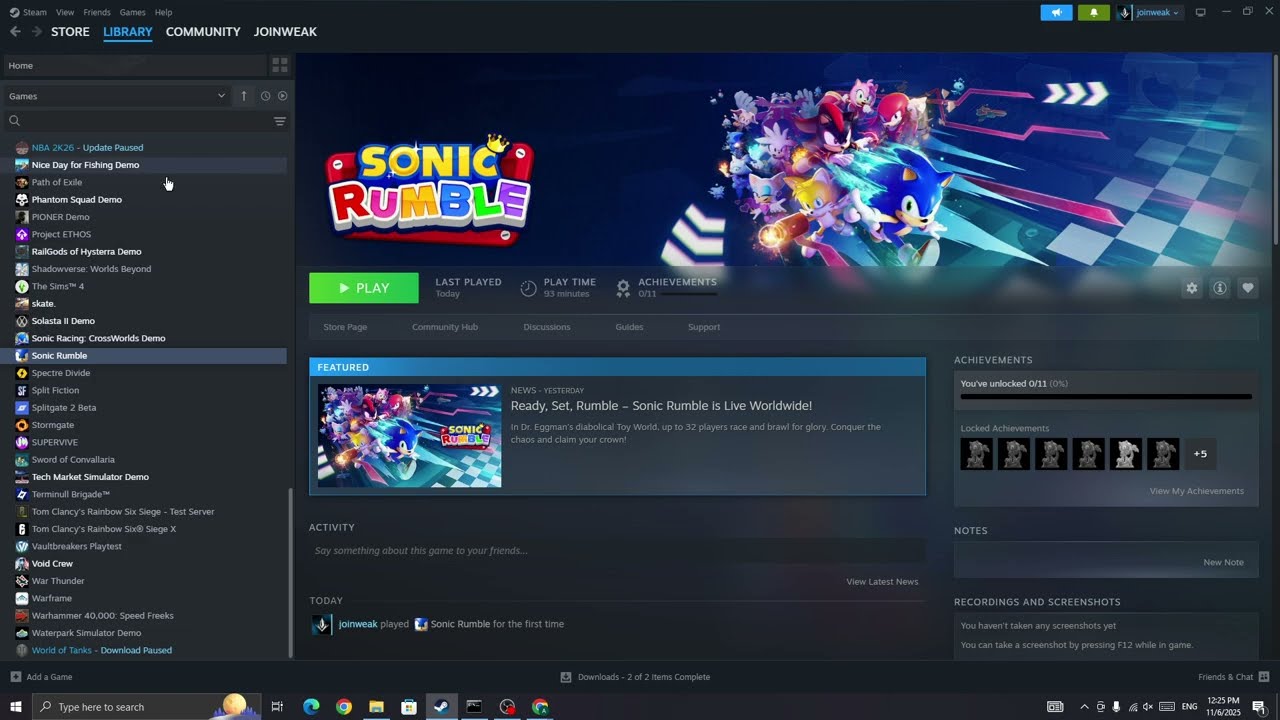Click the forward navigation arrow
Viewport: 1280px width, 720px height.
[37, 32]
